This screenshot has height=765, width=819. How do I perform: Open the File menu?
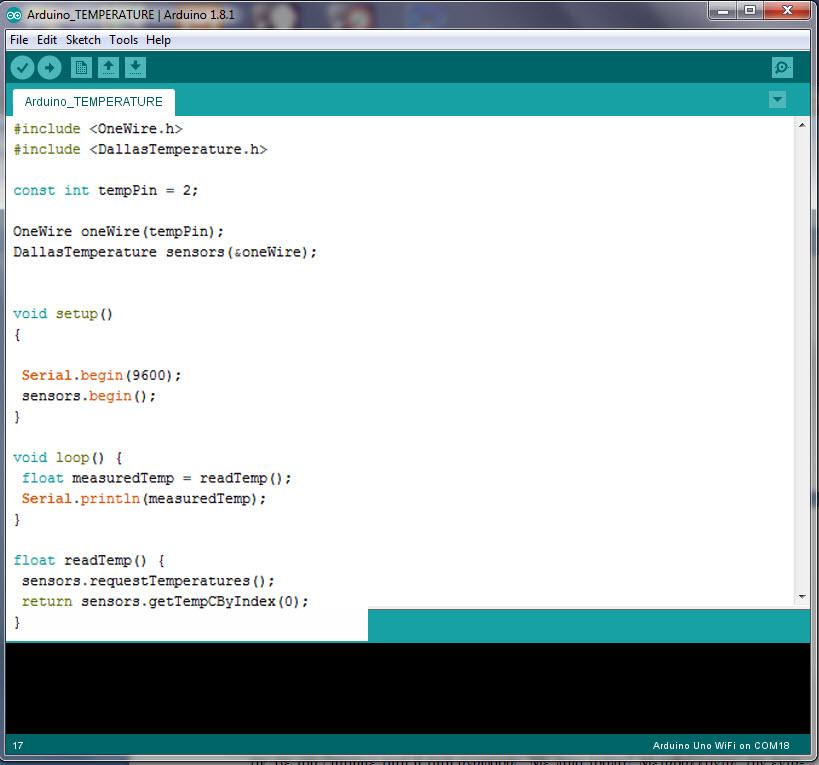pyautogui.click(x=19, y=40)
